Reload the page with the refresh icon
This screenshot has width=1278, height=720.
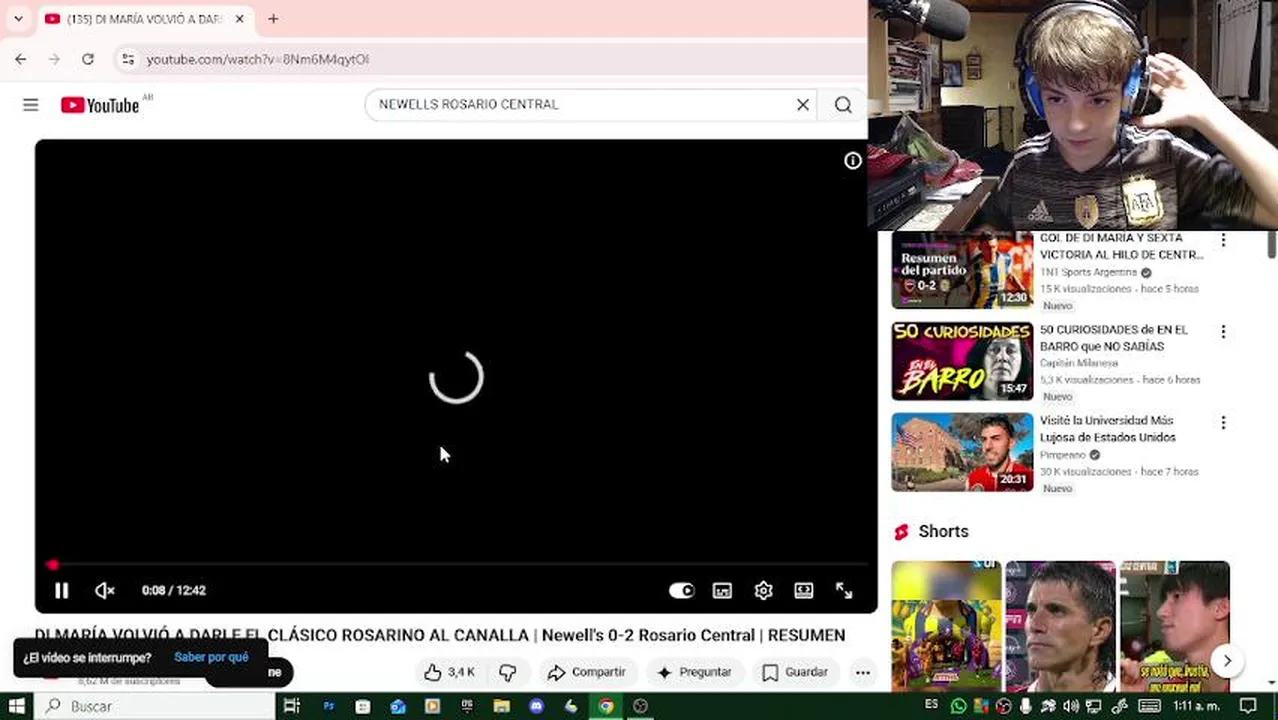(88, 59)
